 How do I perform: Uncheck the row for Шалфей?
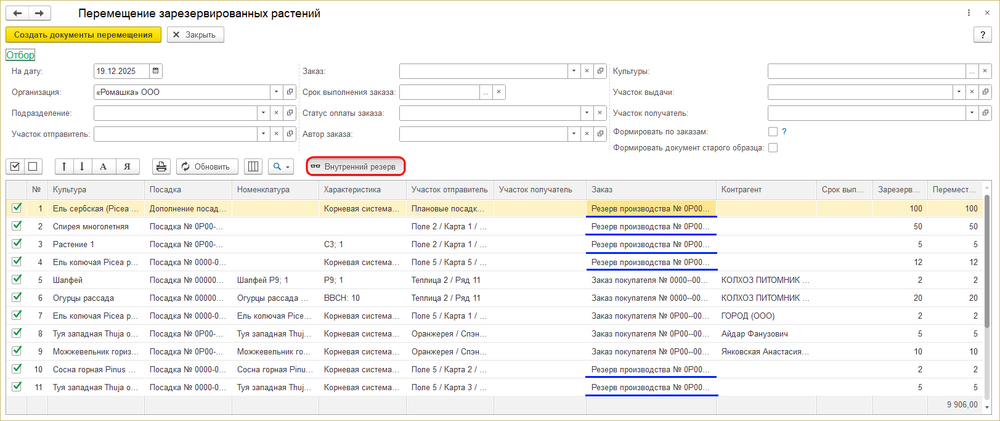pos(16,280)
